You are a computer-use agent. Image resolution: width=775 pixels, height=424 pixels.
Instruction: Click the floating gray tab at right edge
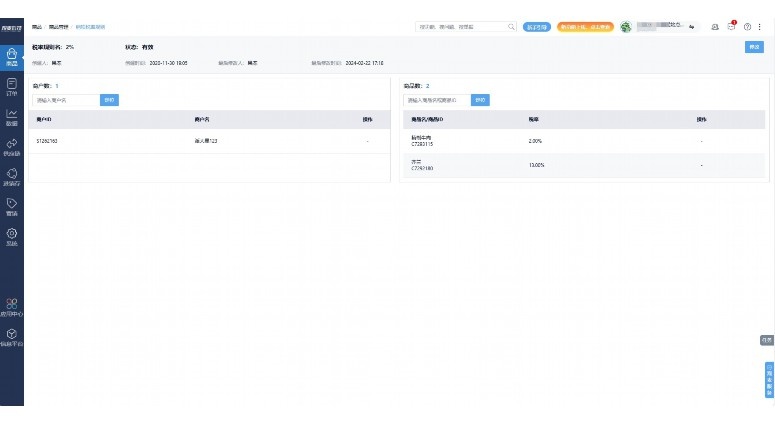click(x=767, y=340)
